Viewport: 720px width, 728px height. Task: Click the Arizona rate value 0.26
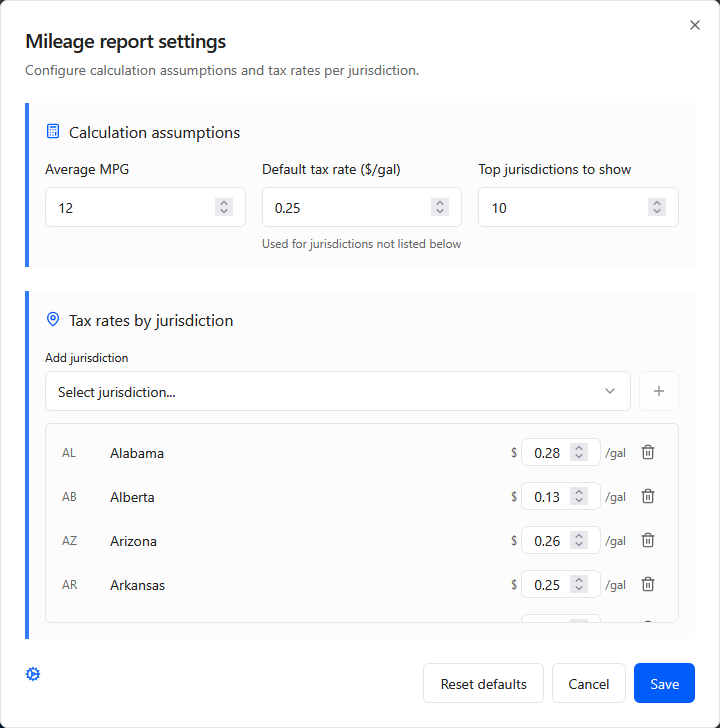pyautogui.click(x=547, y=541)
